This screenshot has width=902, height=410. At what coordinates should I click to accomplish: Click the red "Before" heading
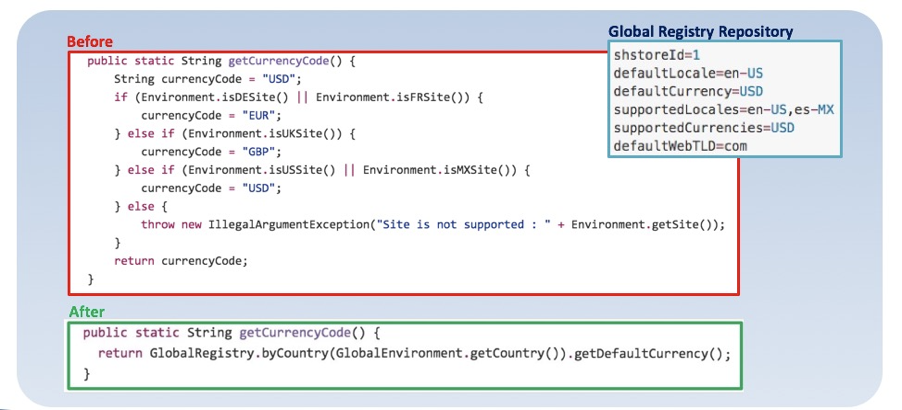(x=90, y=42)
